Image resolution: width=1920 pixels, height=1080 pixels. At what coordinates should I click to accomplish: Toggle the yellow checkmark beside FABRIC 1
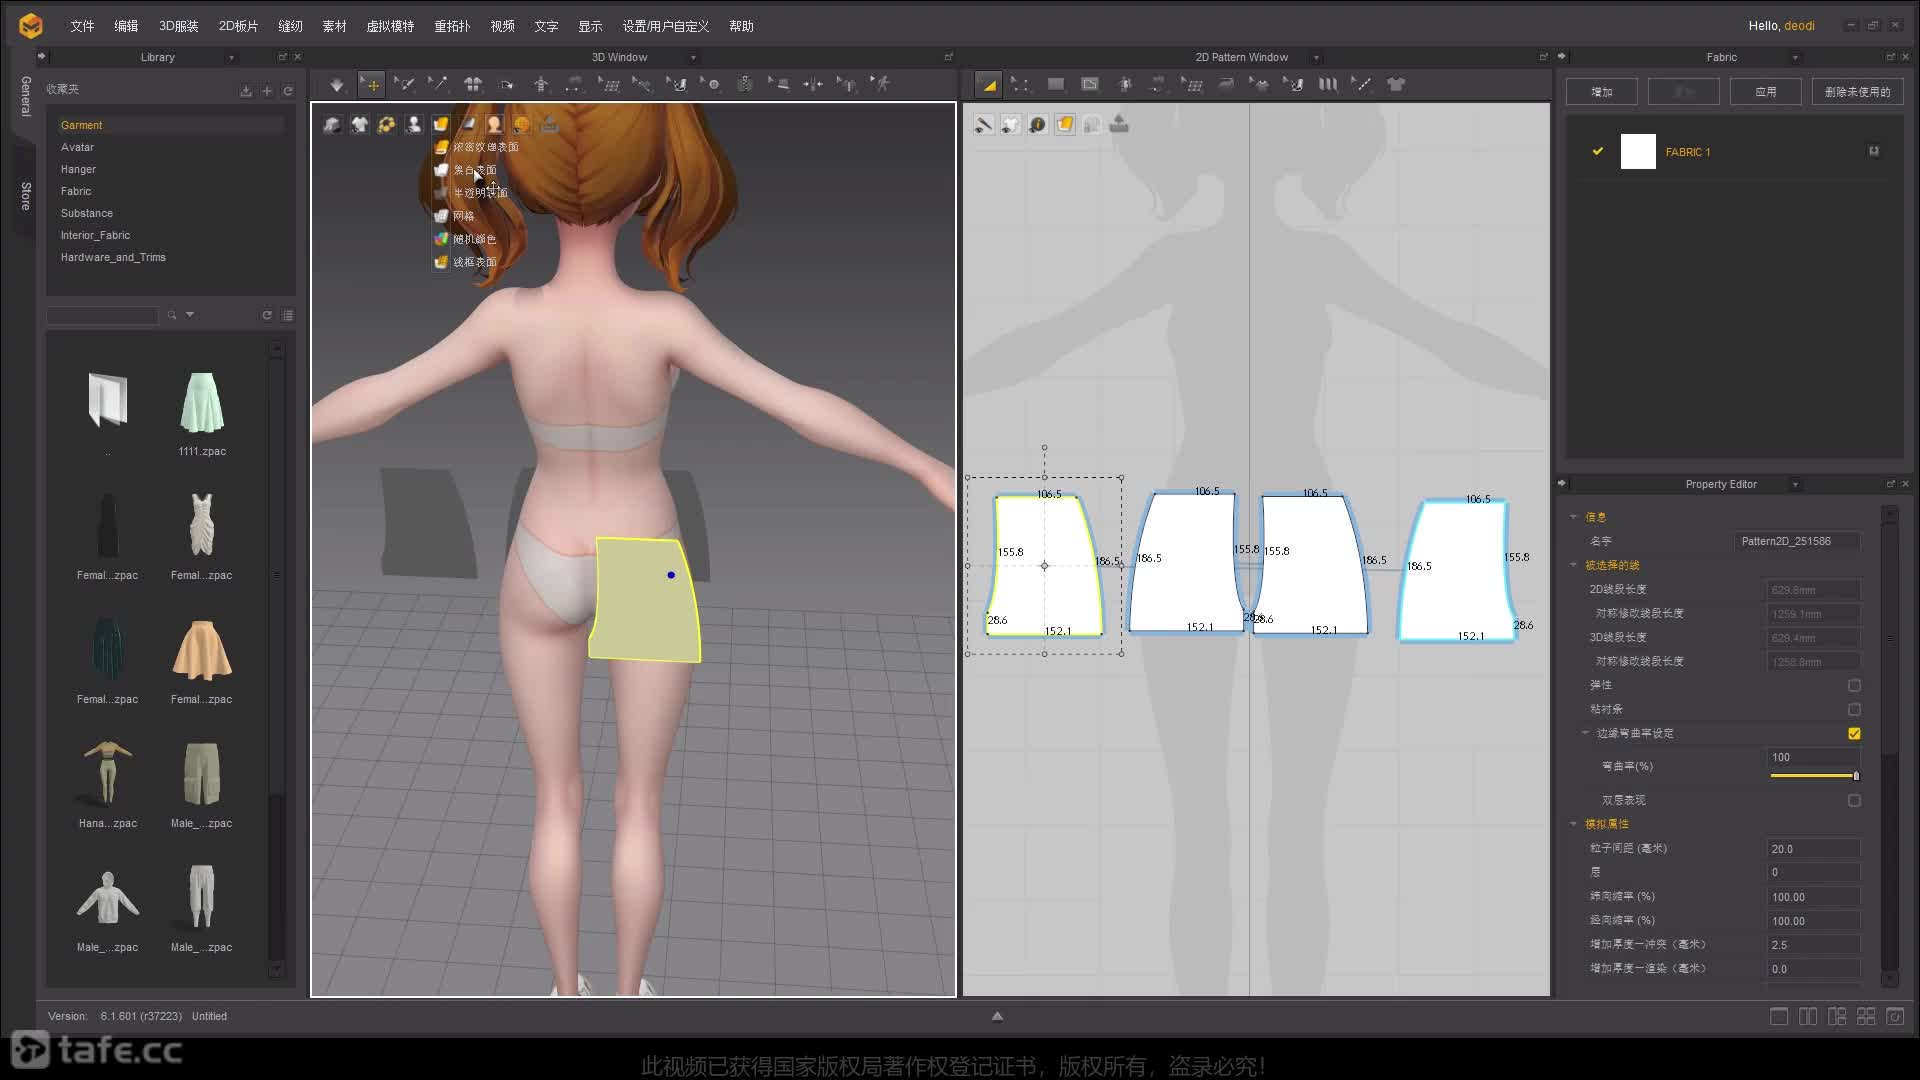point(1597,151)
